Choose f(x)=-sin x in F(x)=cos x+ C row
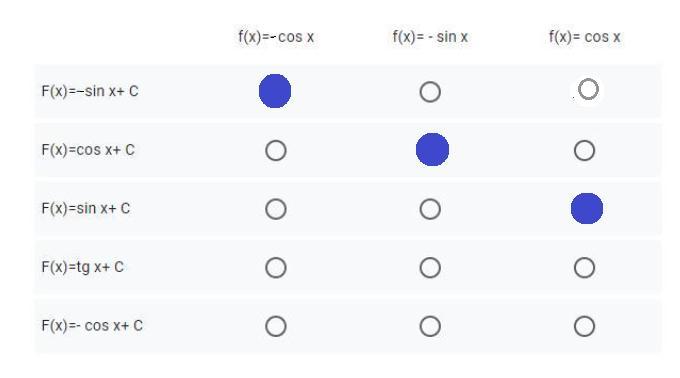 pos(432,150)
